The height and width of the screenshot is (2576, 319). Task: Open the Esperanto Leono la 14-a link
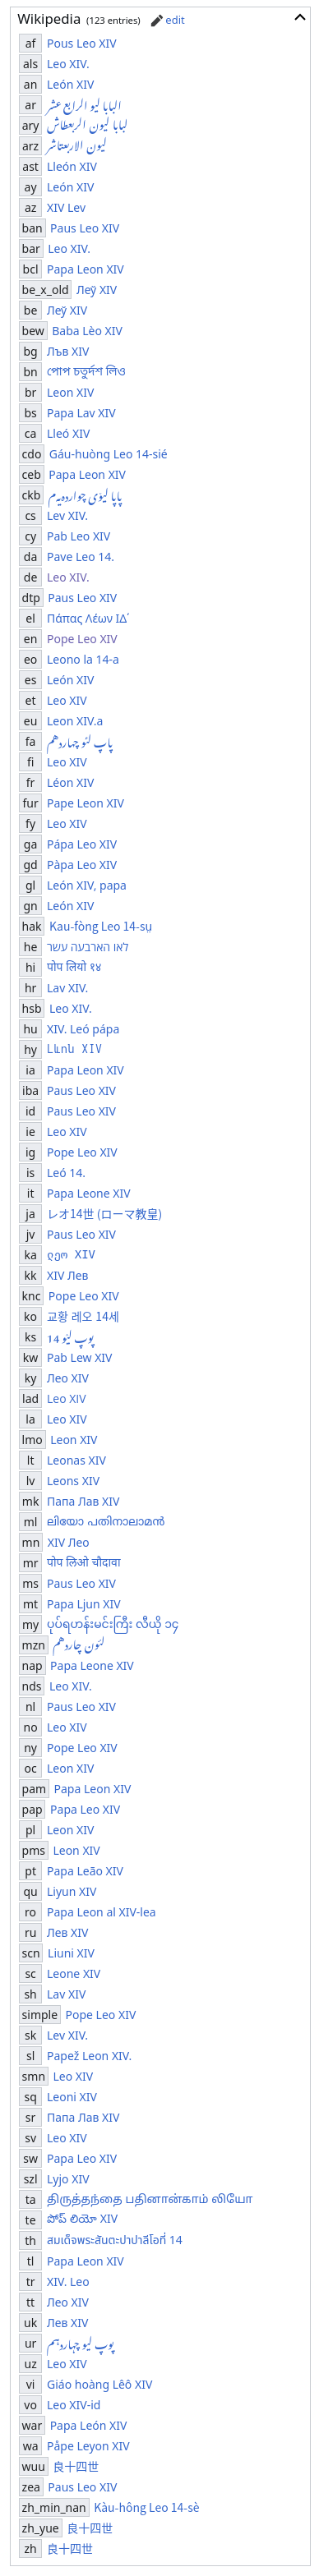point(83,660)
